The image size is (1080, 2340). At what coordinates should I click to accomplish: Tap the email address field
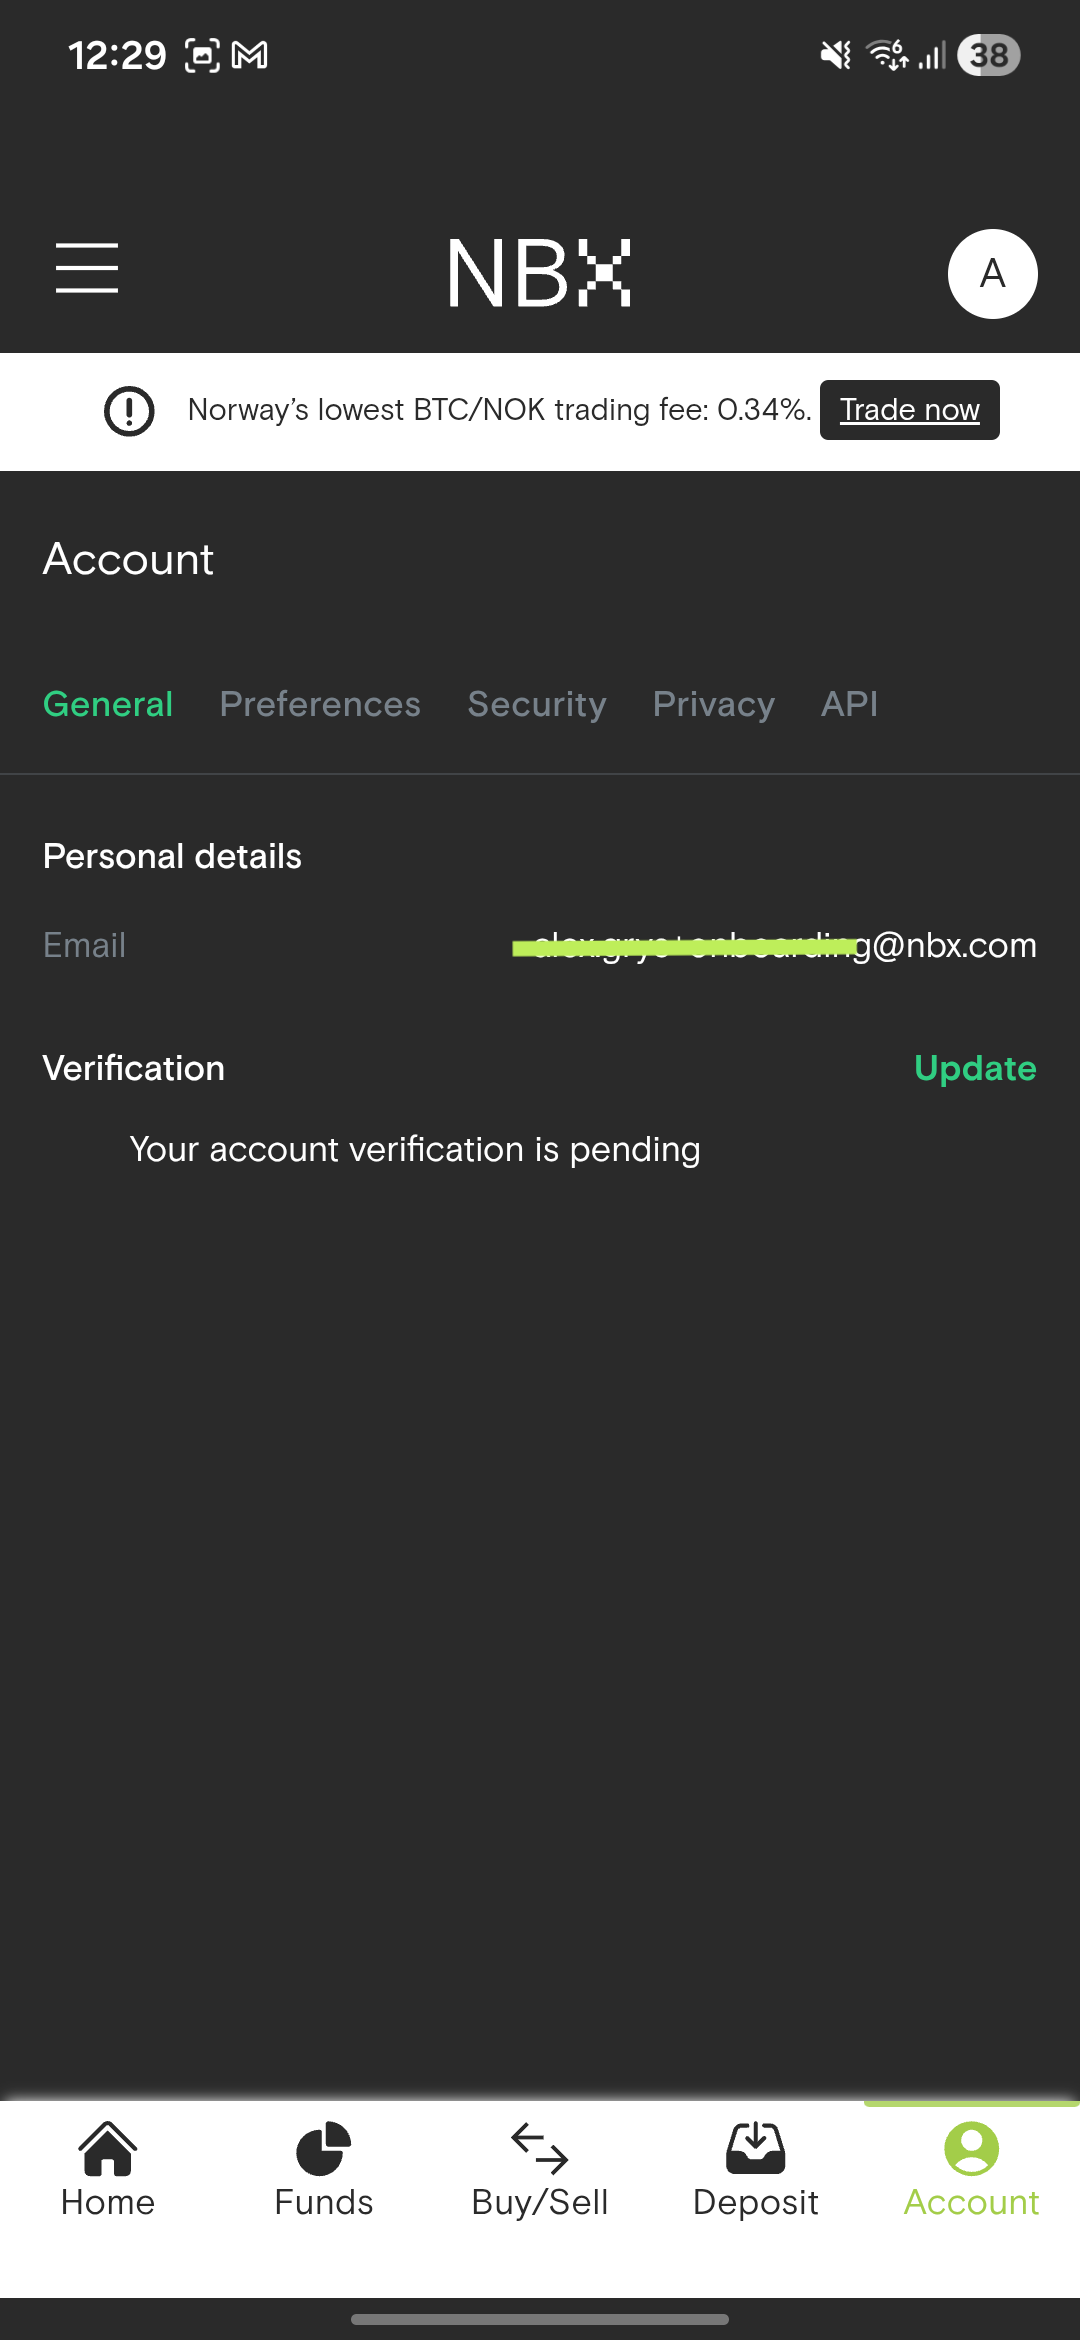click(775, 945)
